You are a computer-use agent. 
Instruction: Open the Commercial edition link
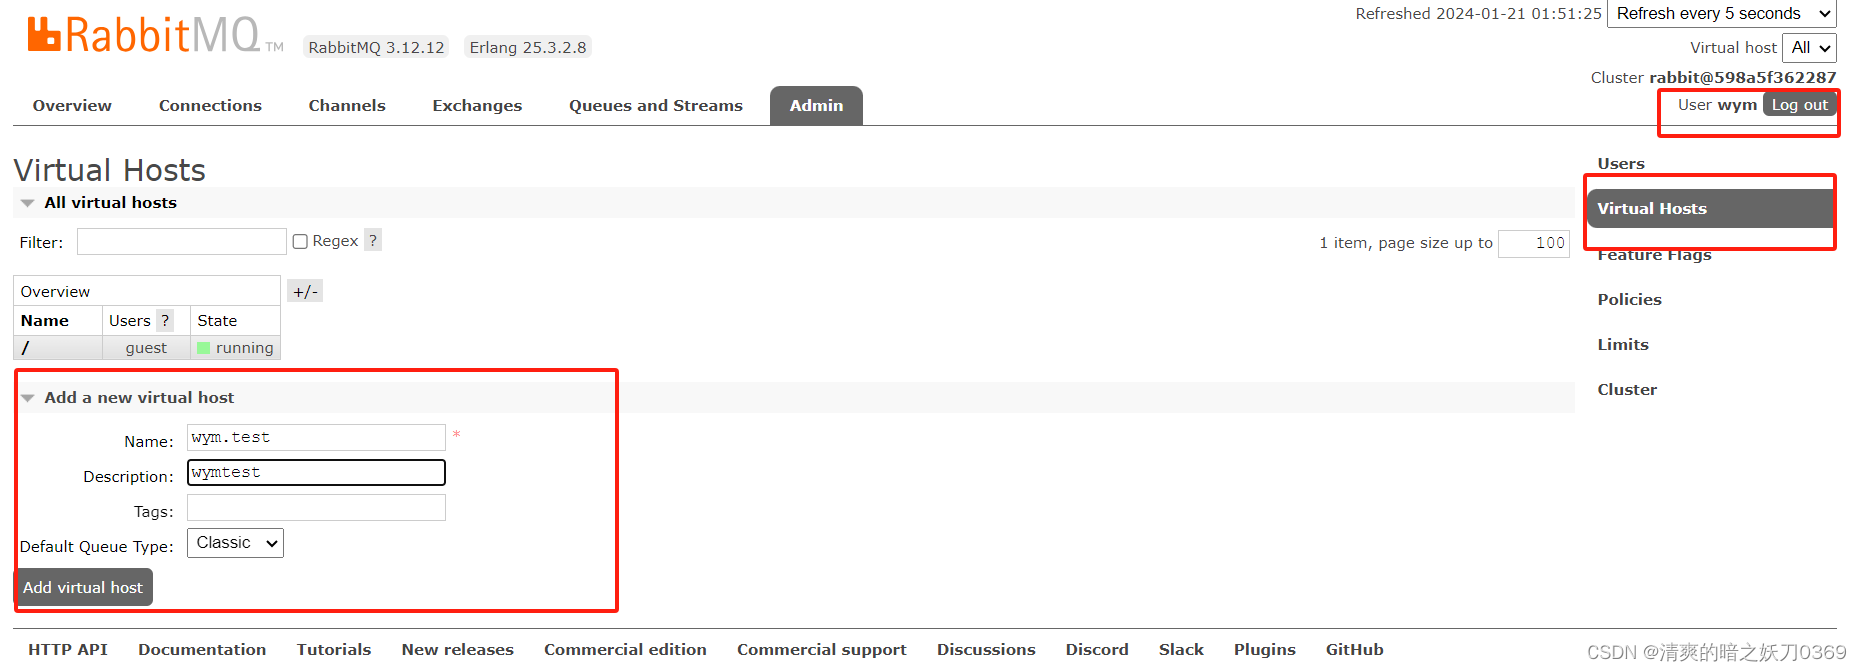(x=625, y=649)
